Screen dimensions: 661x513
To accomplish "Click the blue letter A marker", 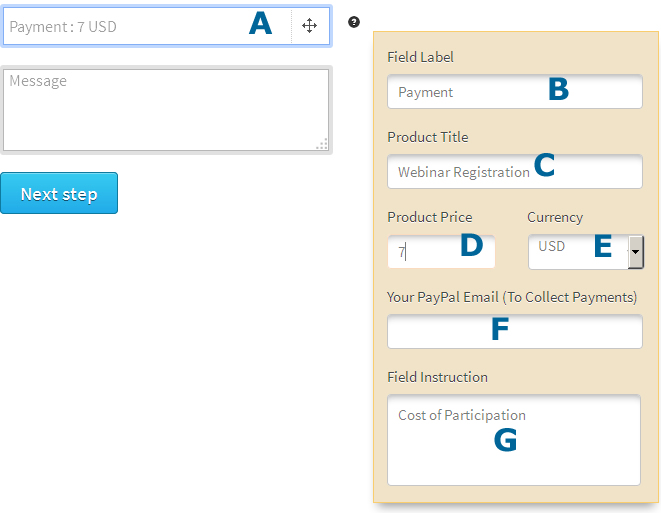I will tap(260, 23).
